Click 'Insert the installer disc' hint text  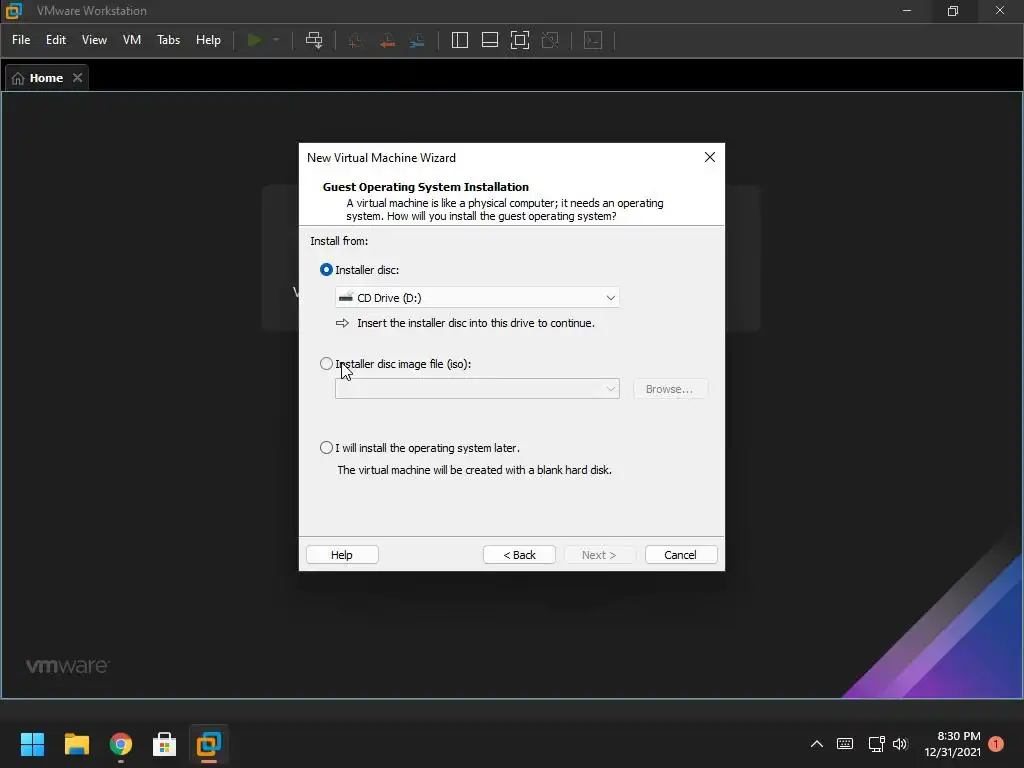click(476, 323)
